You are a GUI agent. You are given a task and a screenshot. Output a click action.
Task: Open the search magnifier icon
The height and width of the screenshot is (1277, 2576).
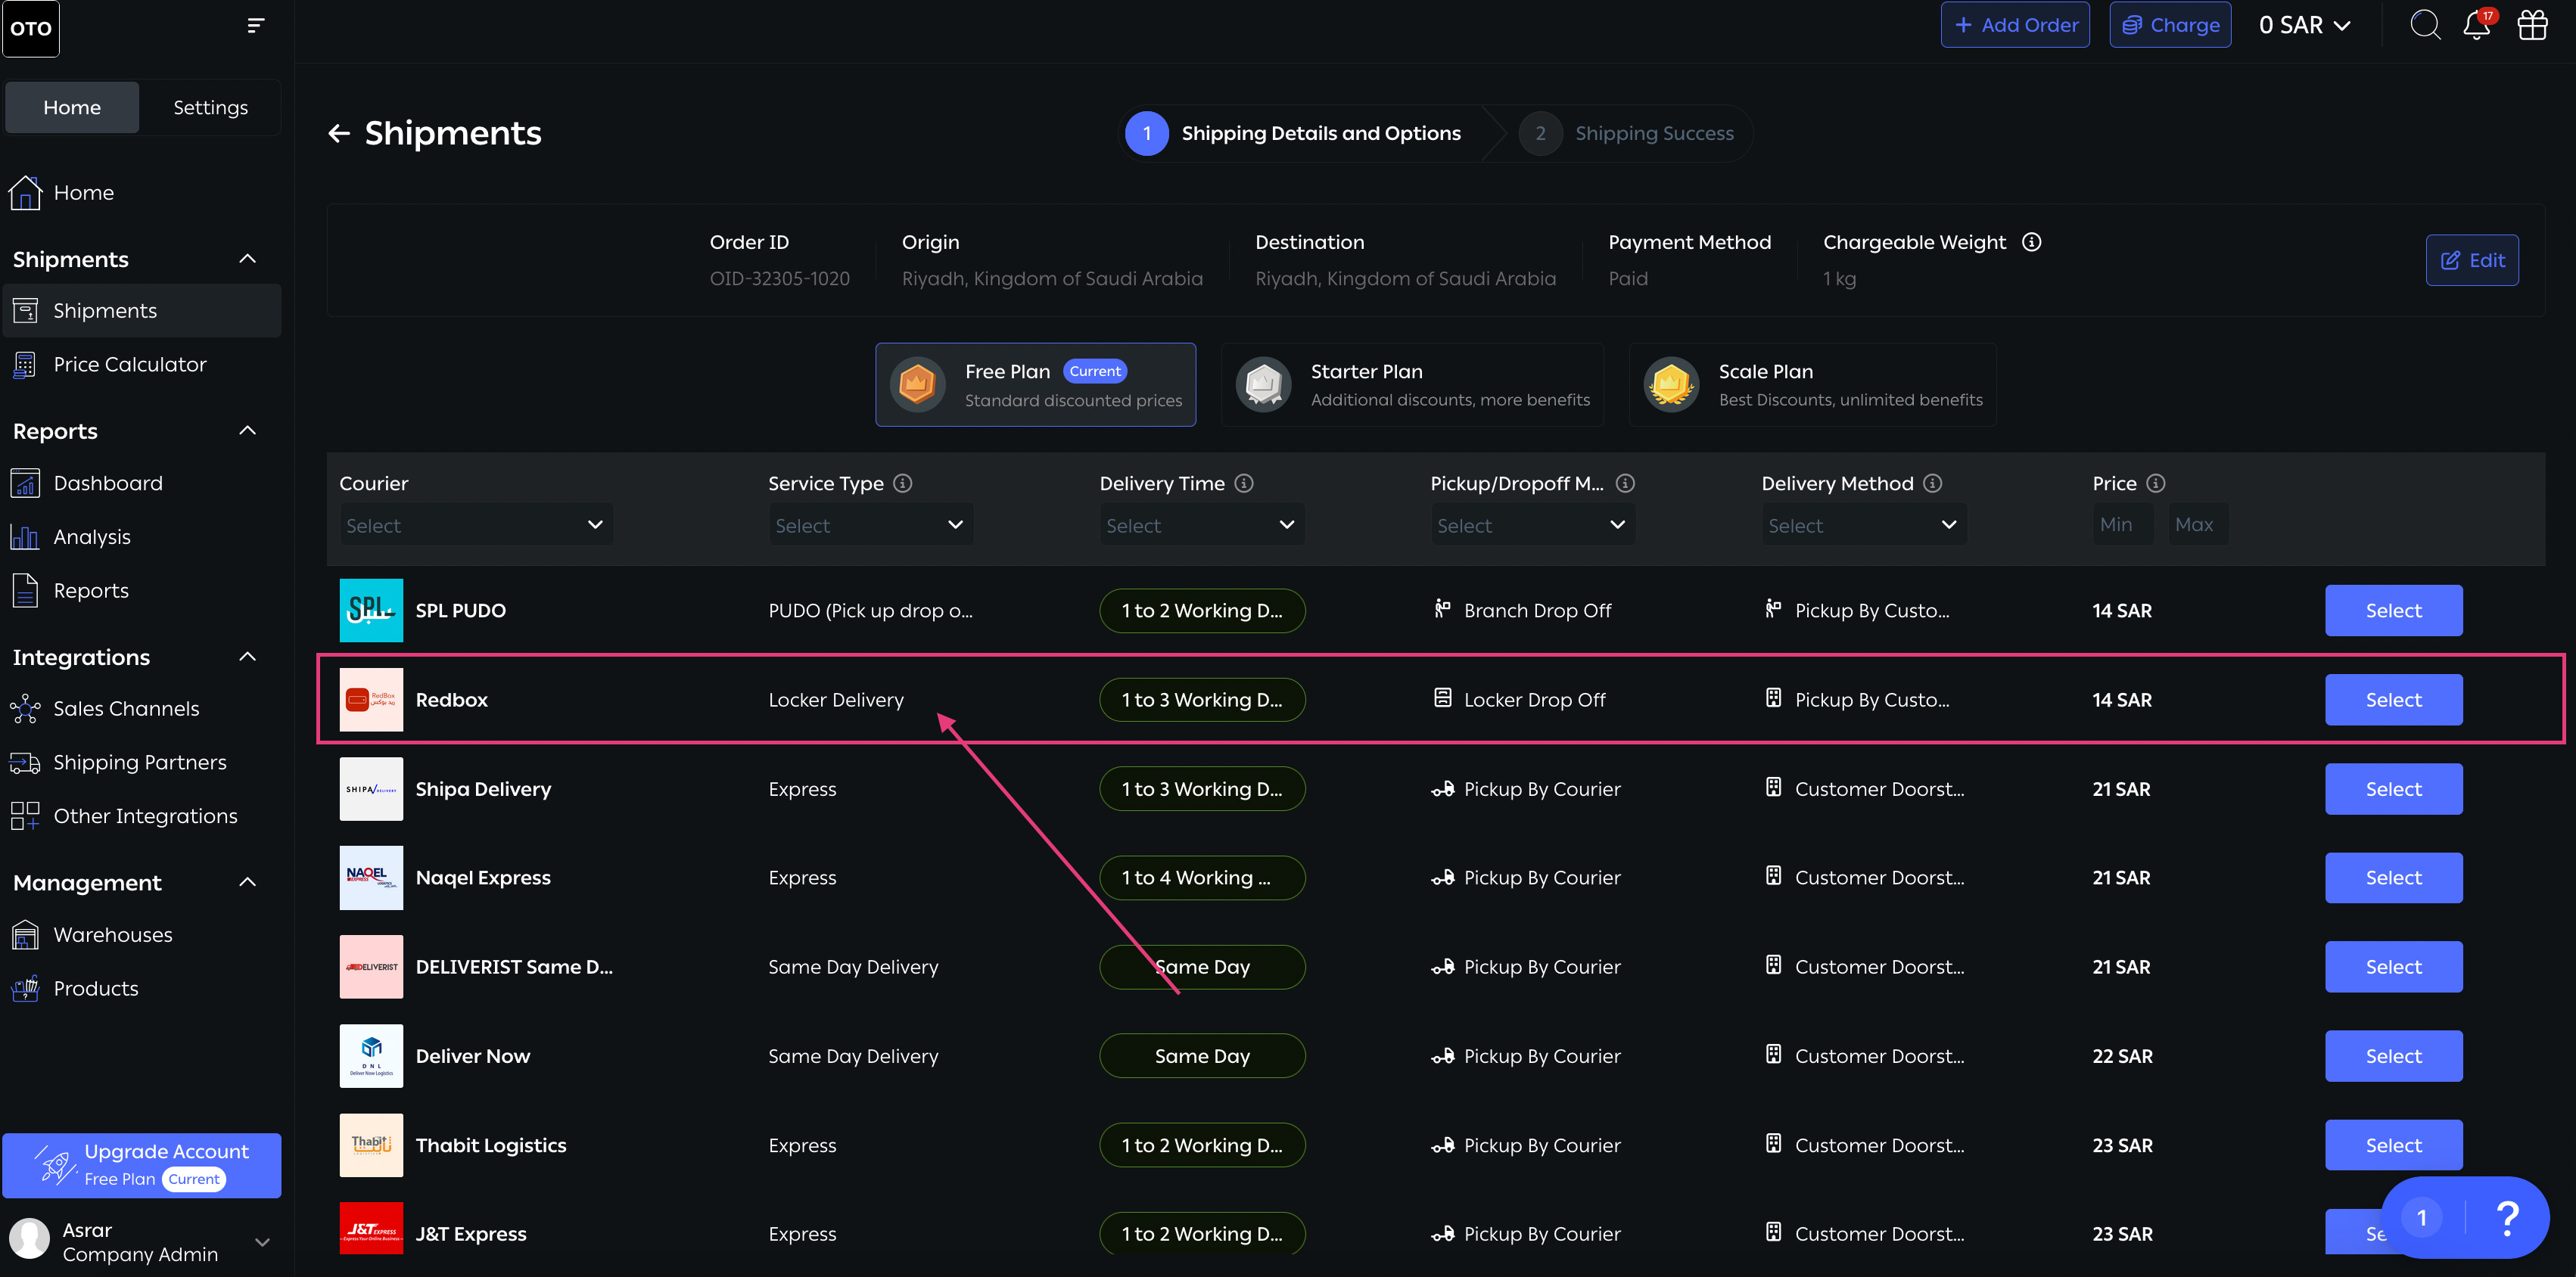coord(2425,25)
